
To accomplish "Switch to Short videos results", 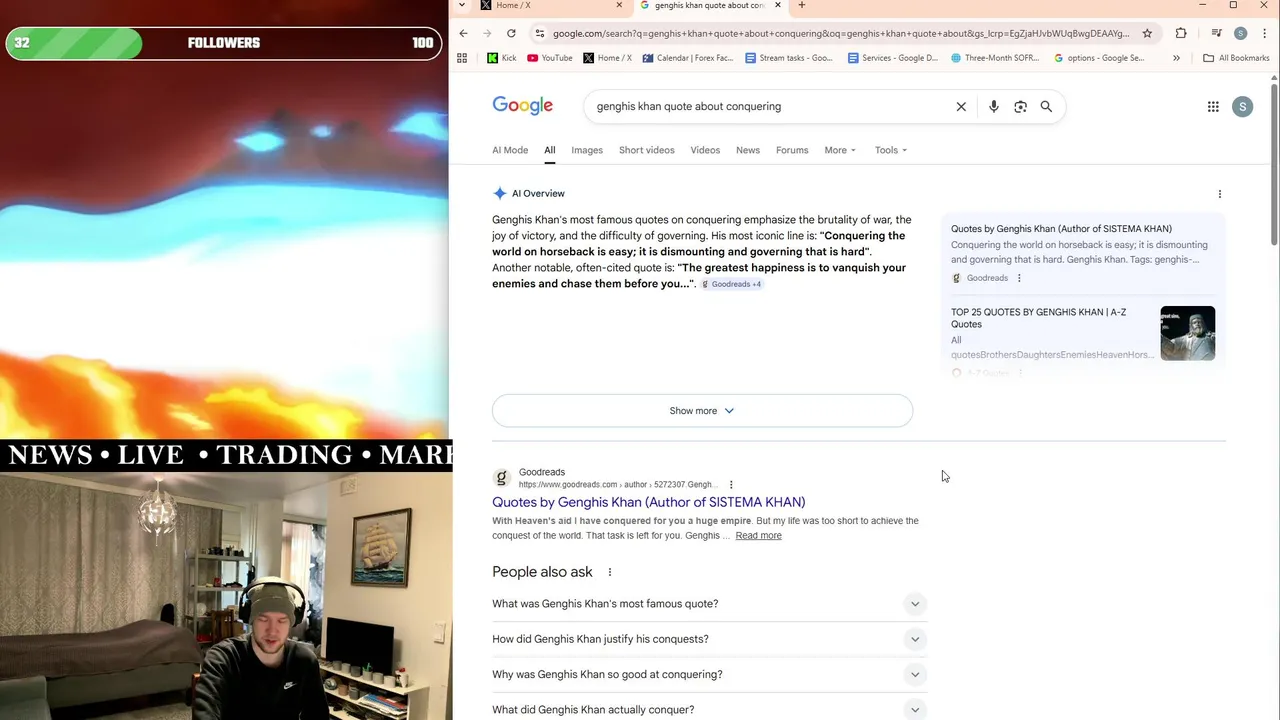I will (x=646, y=150).
